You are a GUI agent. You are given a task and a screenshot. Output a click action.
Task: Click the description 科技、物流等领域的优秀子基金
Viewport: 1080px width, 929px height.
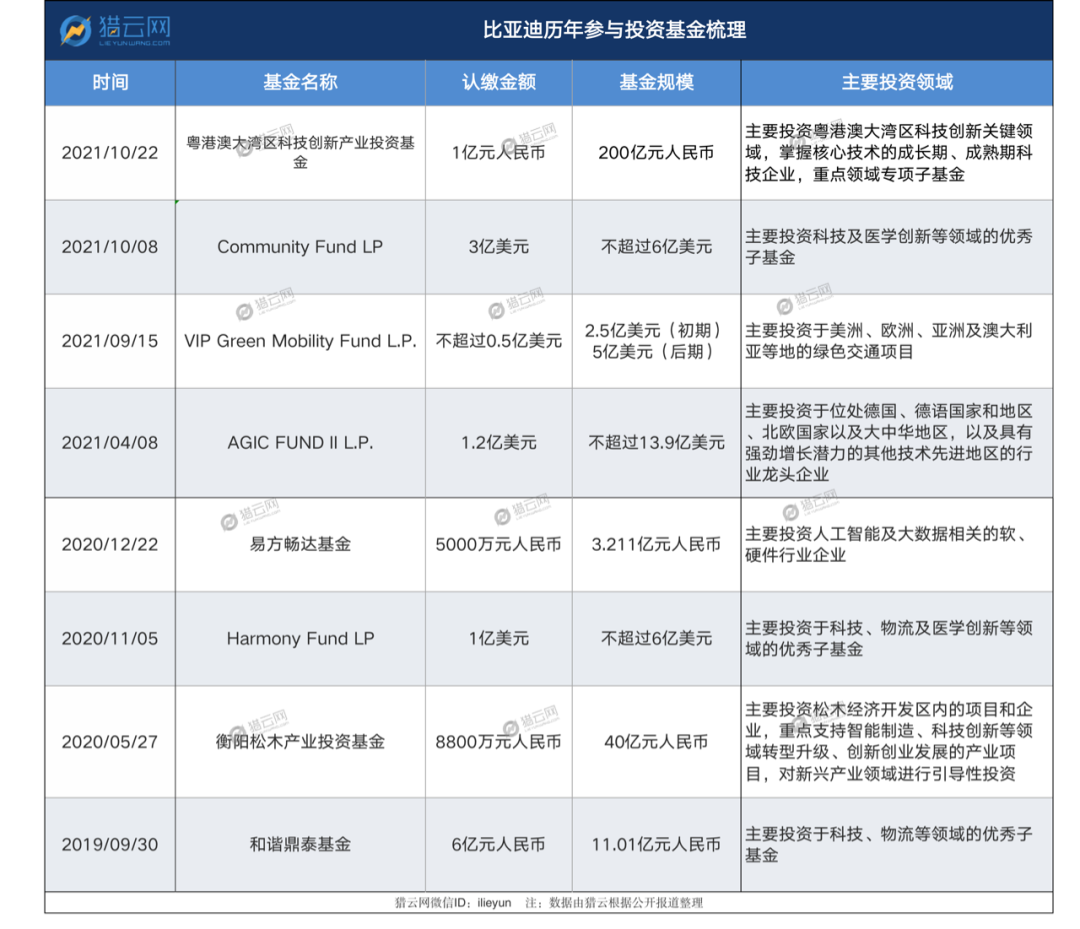click(x=889, y=845)
